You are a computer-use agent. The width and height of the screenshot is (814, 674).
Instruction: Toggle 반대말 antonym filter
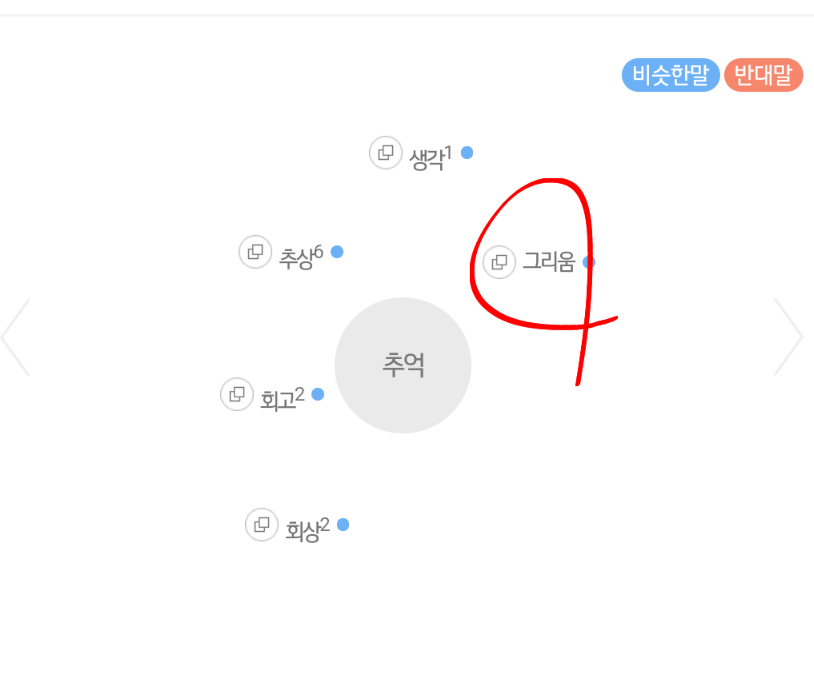click(x=763, y=75)
